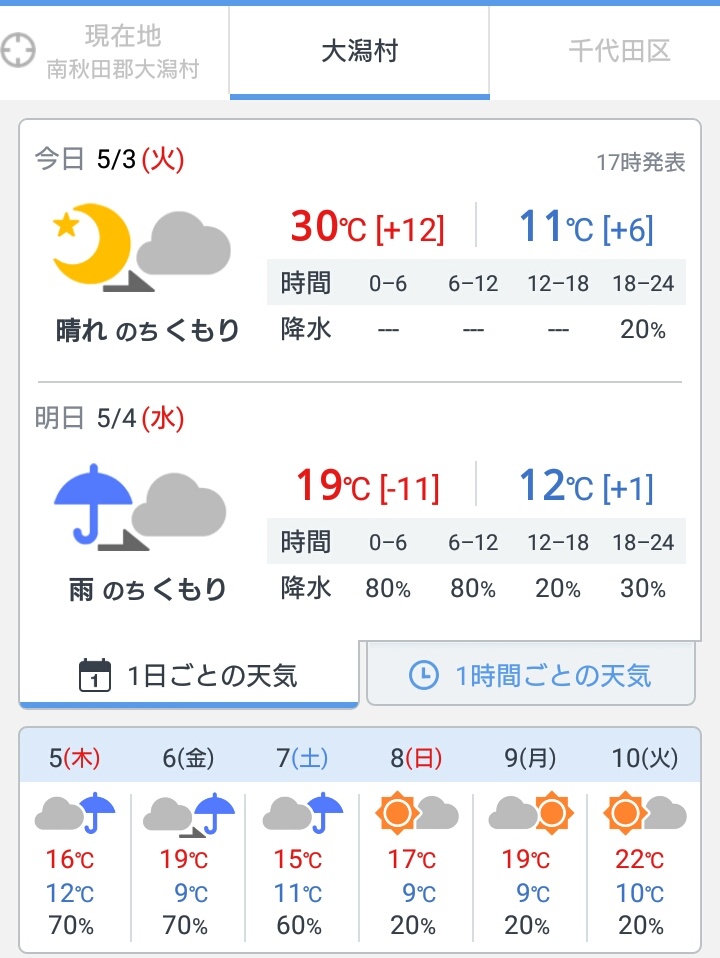Click the clock icon beside 1時間ごとの天気
Viewport: 720px width, 958px height.
[424, 675]
